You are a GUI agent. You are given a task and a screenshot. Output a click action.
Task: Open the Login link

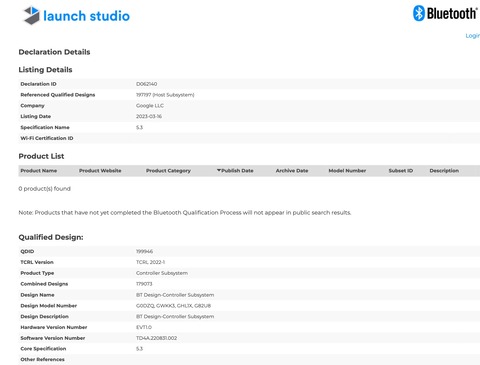tap(473, 36)
